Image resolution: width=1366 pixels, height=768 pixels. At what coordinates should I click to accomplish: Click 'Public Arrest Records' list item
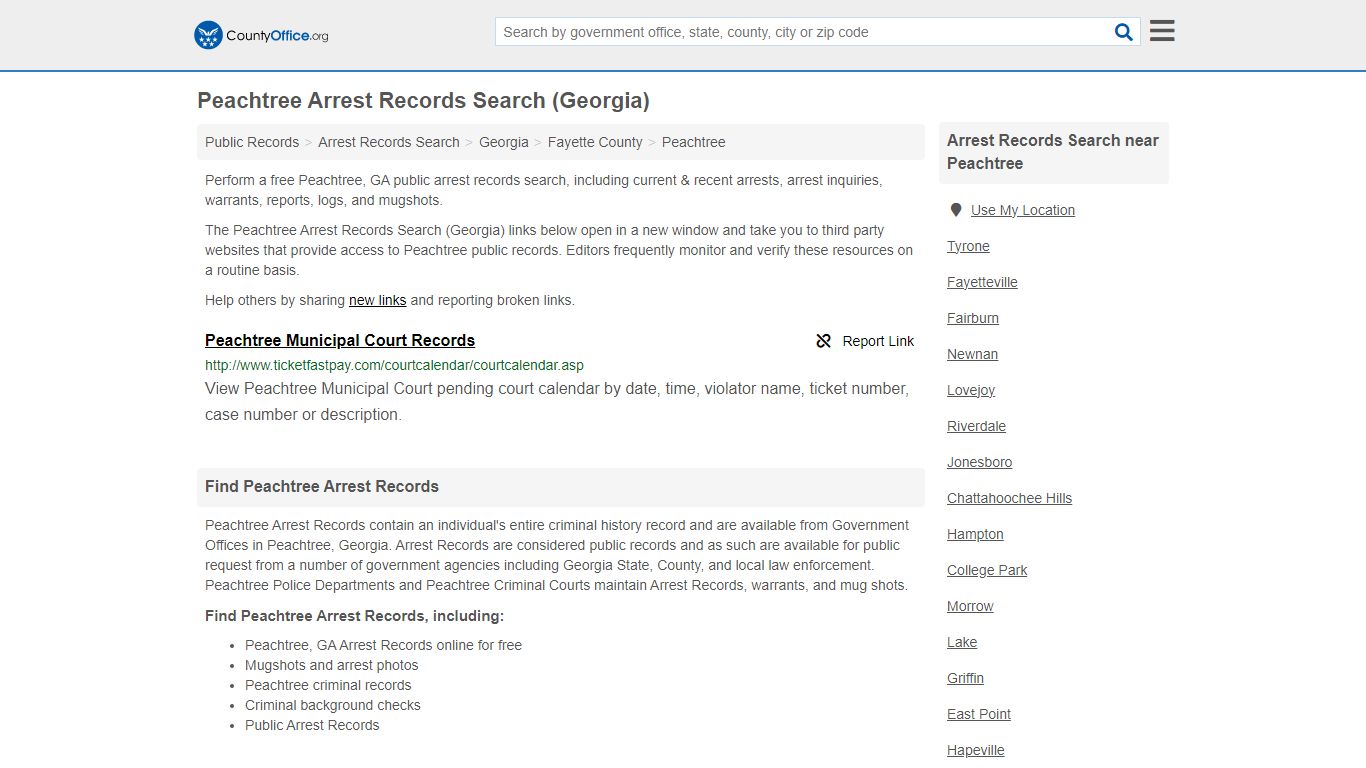pos(312,725)
